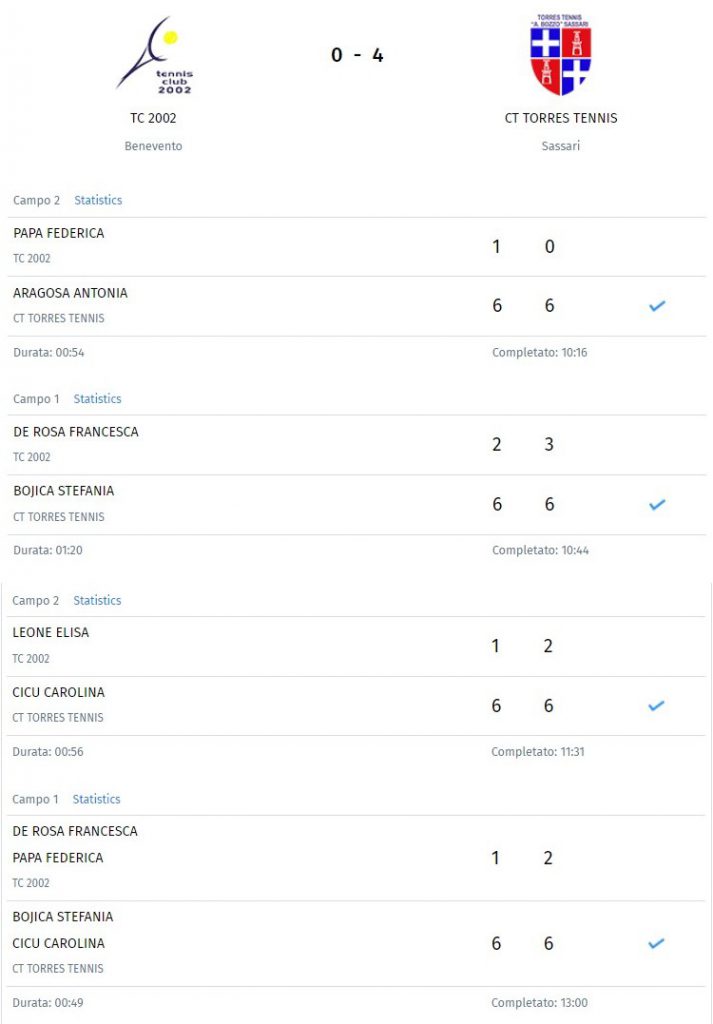Click the Benevento location label
Screen dimensions: 713x1024
[x=153, y=146]
